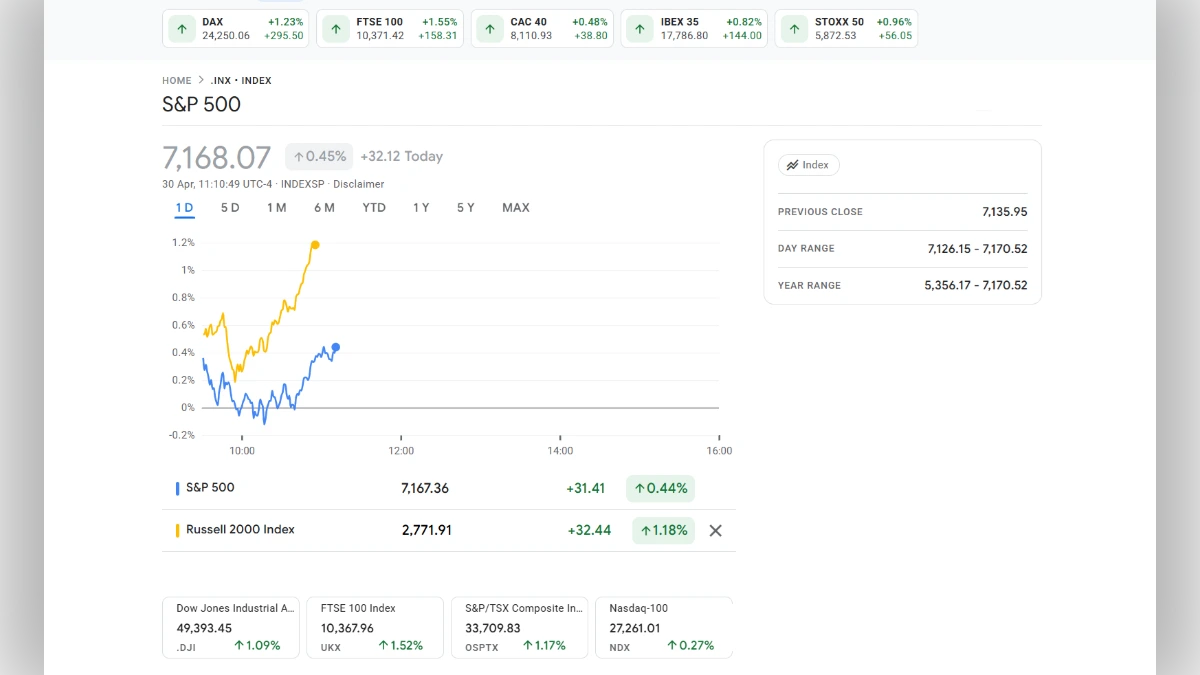
Task: Switch chart to 5 D range
Action: click(x=230, y=208)
